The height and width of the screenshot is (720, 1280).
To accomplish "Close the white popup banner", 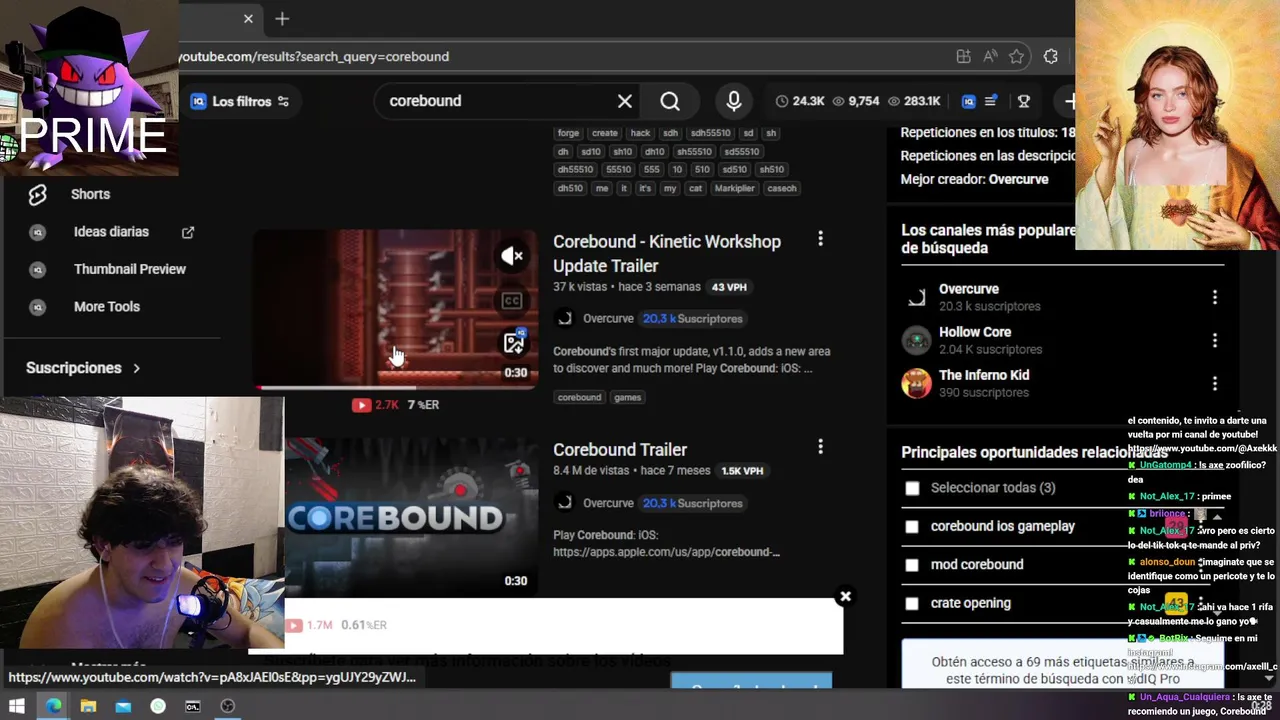I will tap(845, 596).
